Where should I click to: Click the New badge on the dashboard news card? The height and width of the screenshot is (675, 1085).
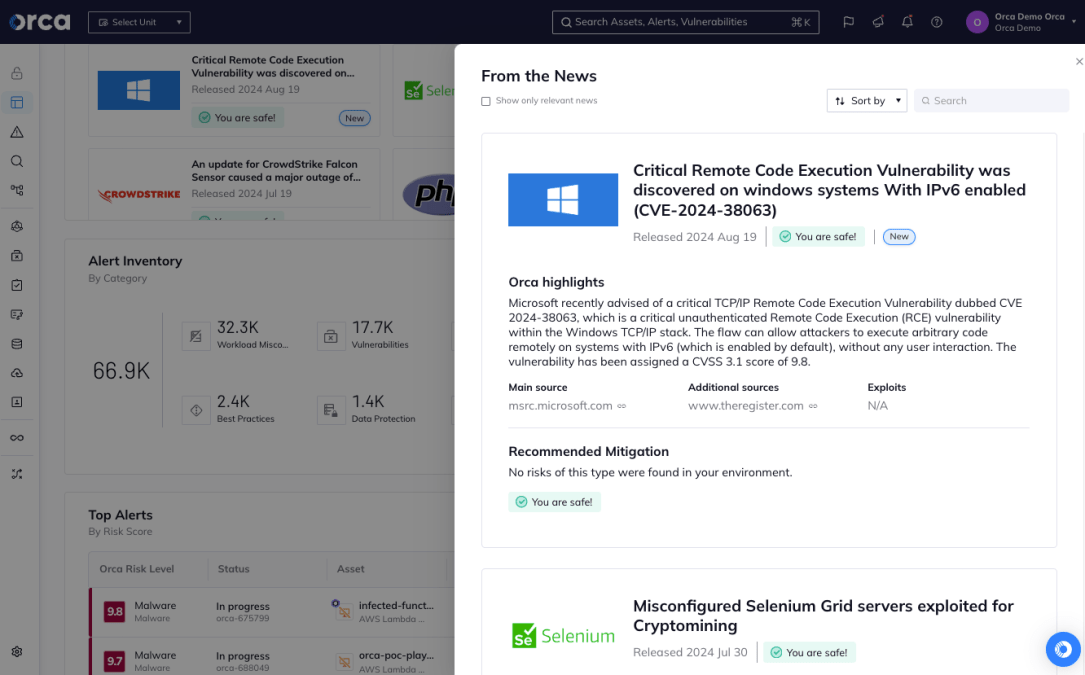coord(354,118)
